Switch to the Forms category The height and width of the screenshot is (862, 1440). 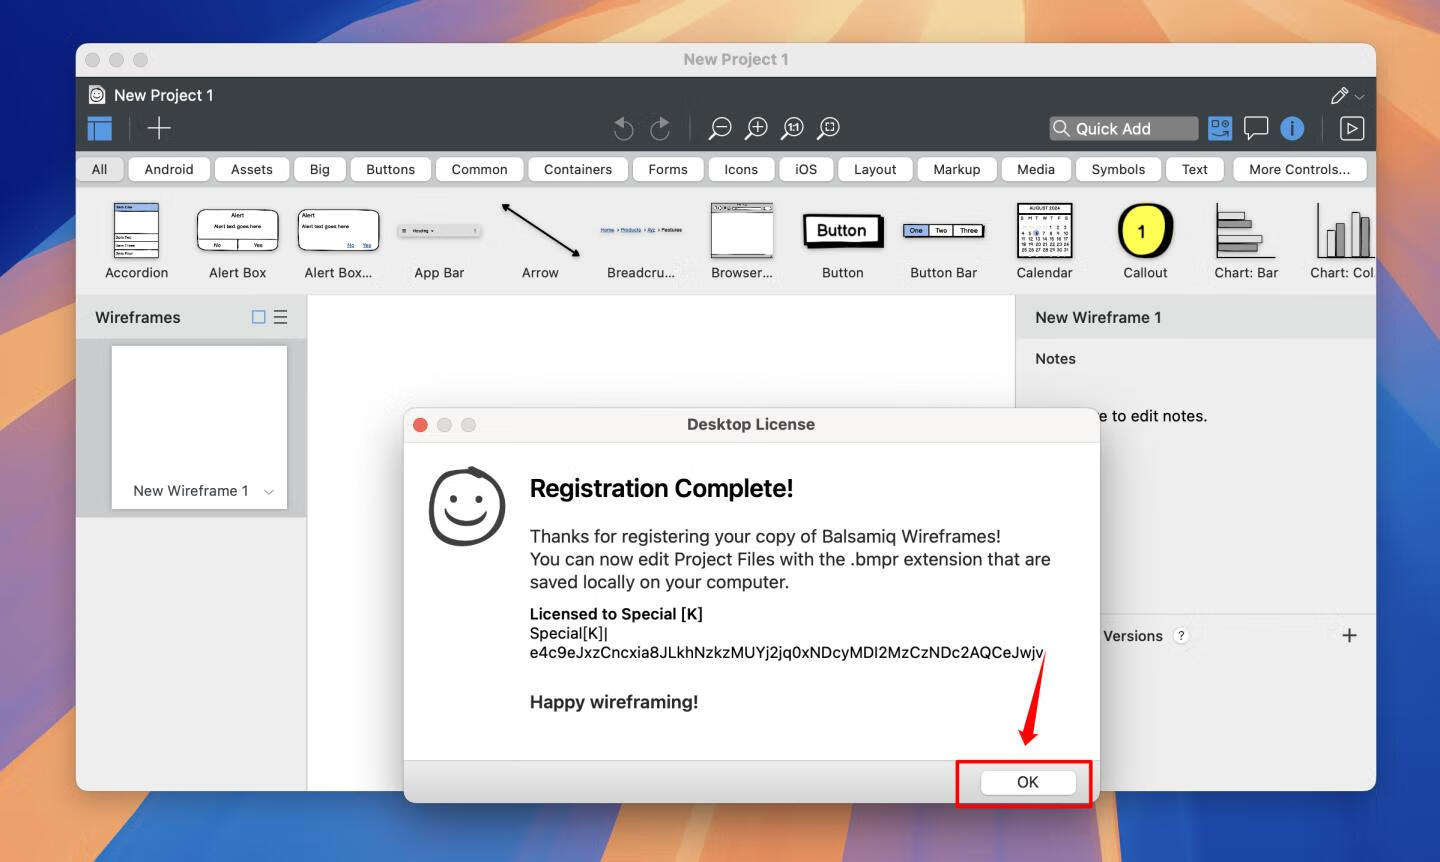[x=668, y=169]
